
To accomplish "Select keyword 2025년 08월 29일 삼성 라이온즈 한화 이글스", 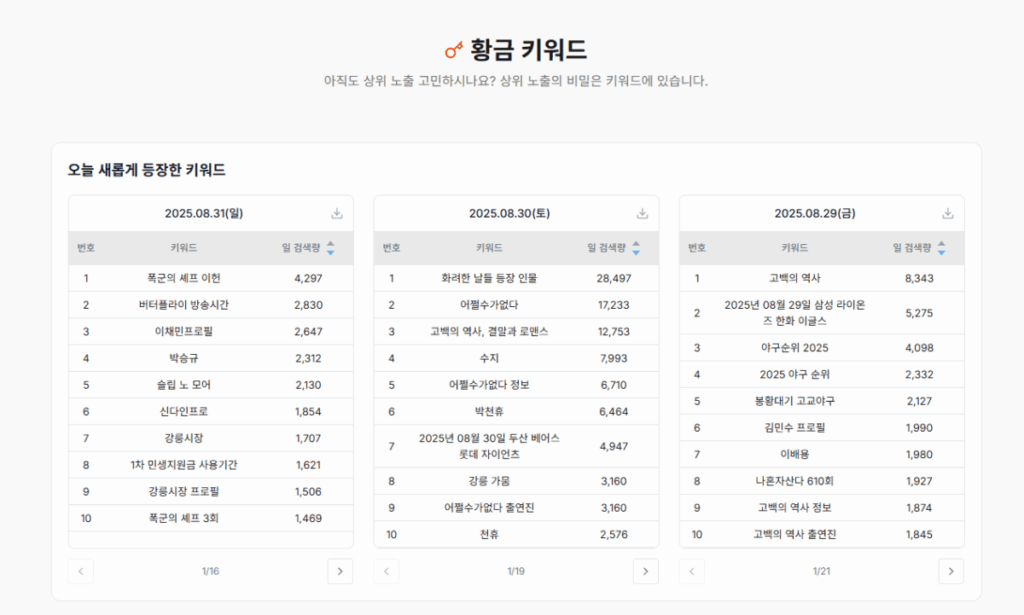I will click(x=795, y=313).
